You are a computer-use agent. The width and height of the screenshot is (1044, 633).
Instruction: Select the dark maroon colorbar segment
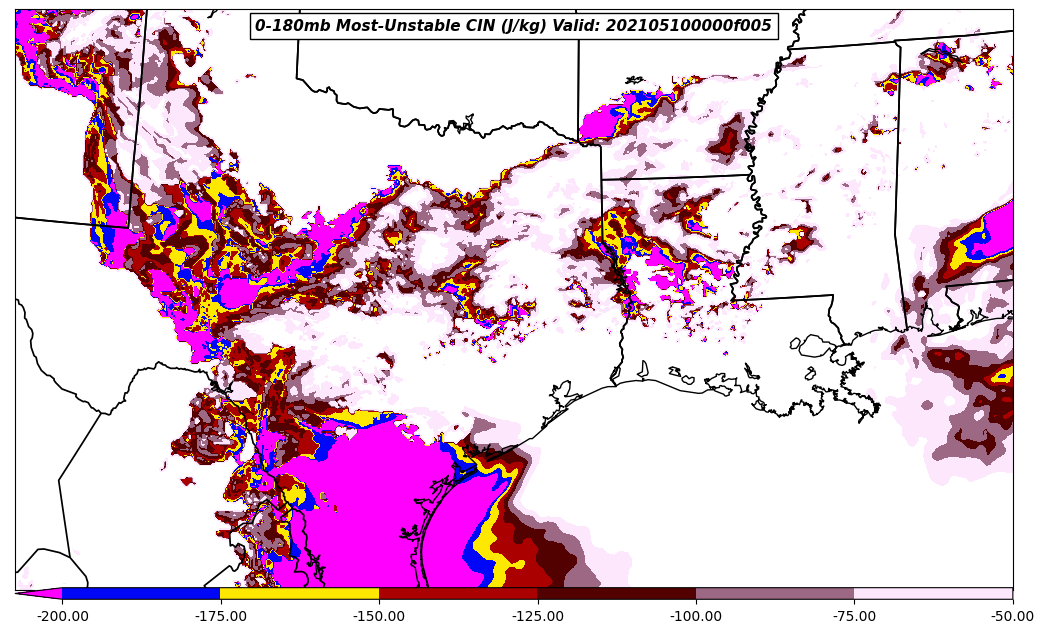point(617,593)
